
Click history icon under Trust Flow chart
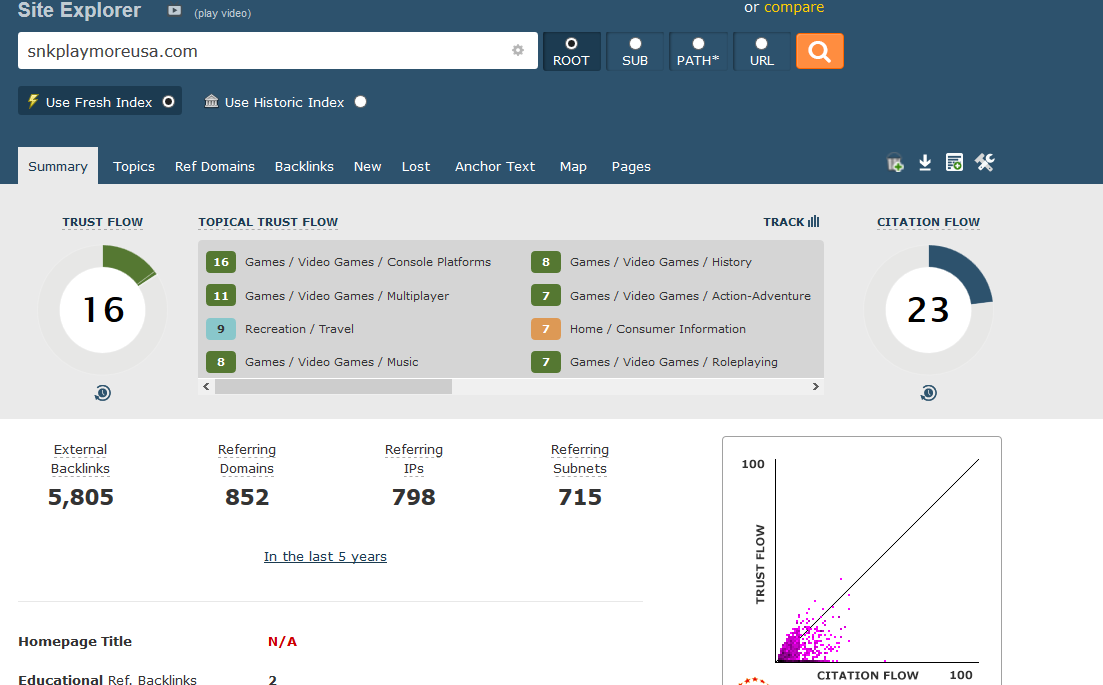coord(102,393)
